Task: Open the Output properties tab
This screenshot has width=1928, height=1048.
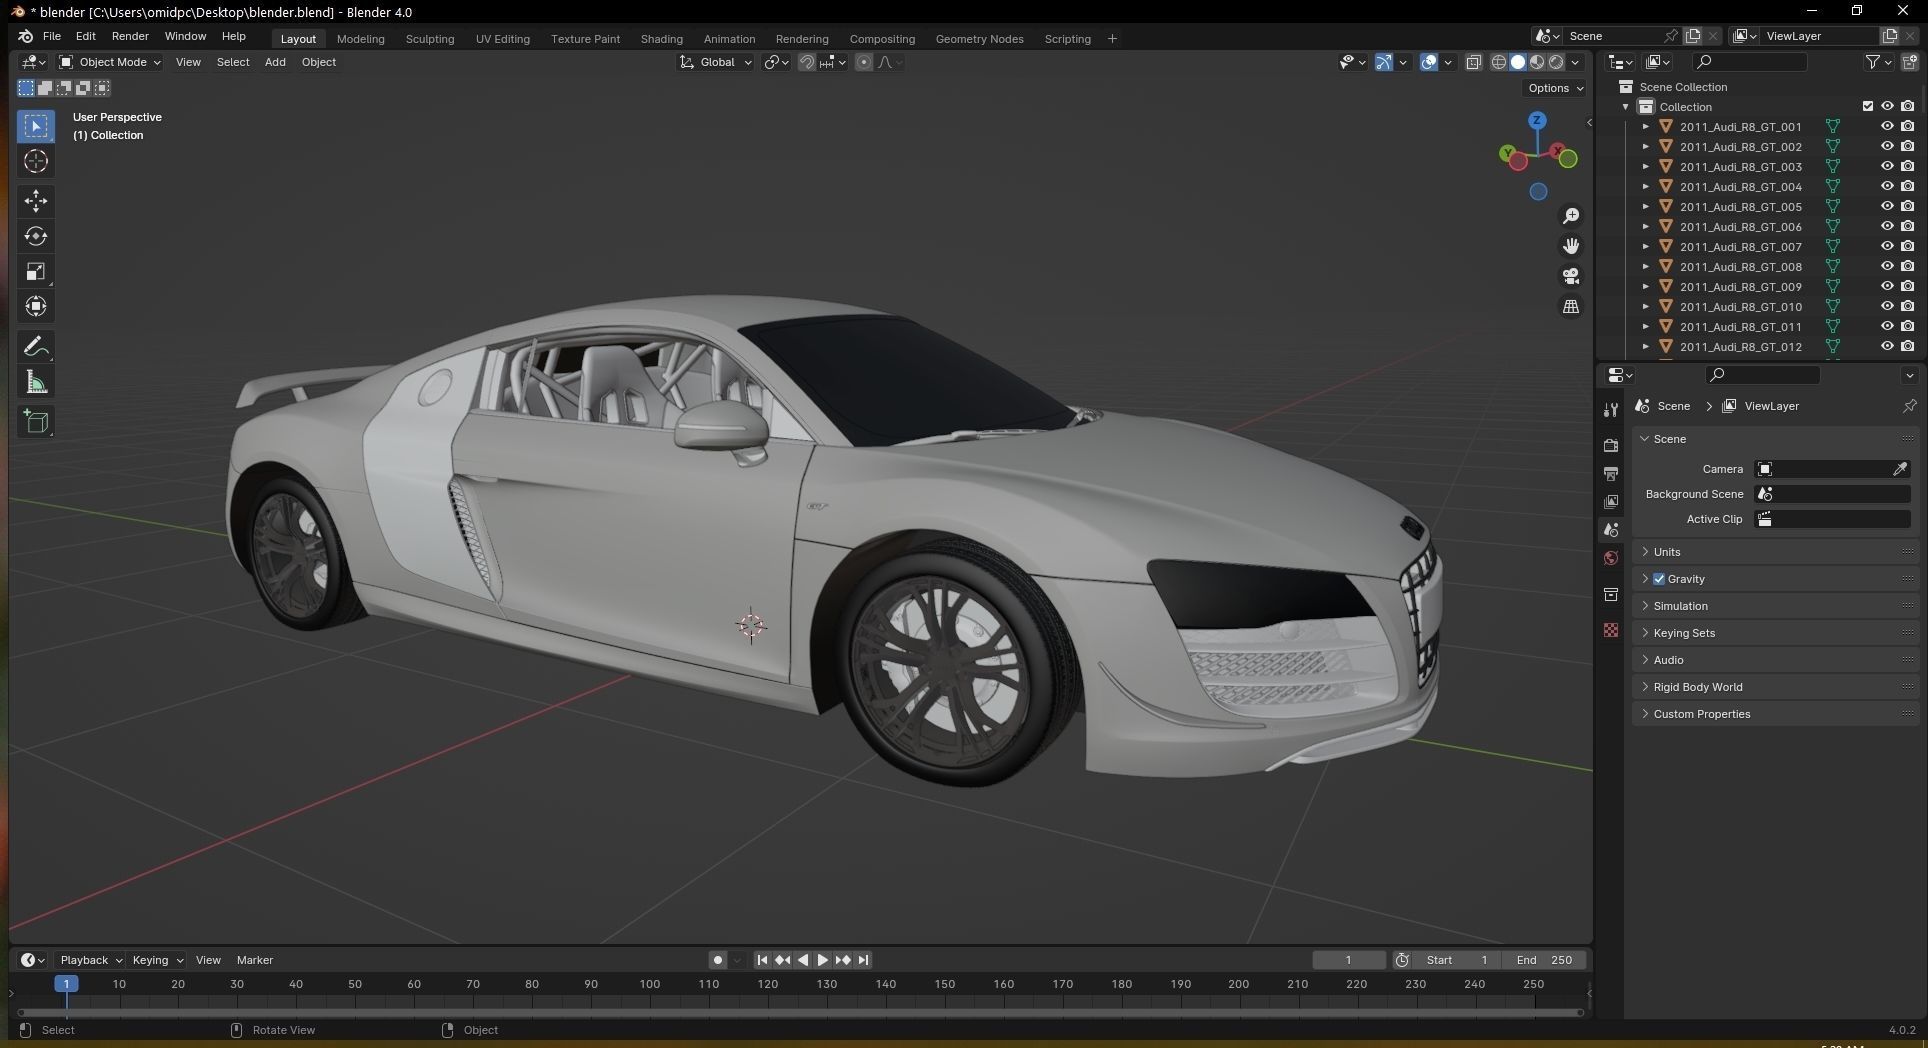Action: tap(1610, 473)
